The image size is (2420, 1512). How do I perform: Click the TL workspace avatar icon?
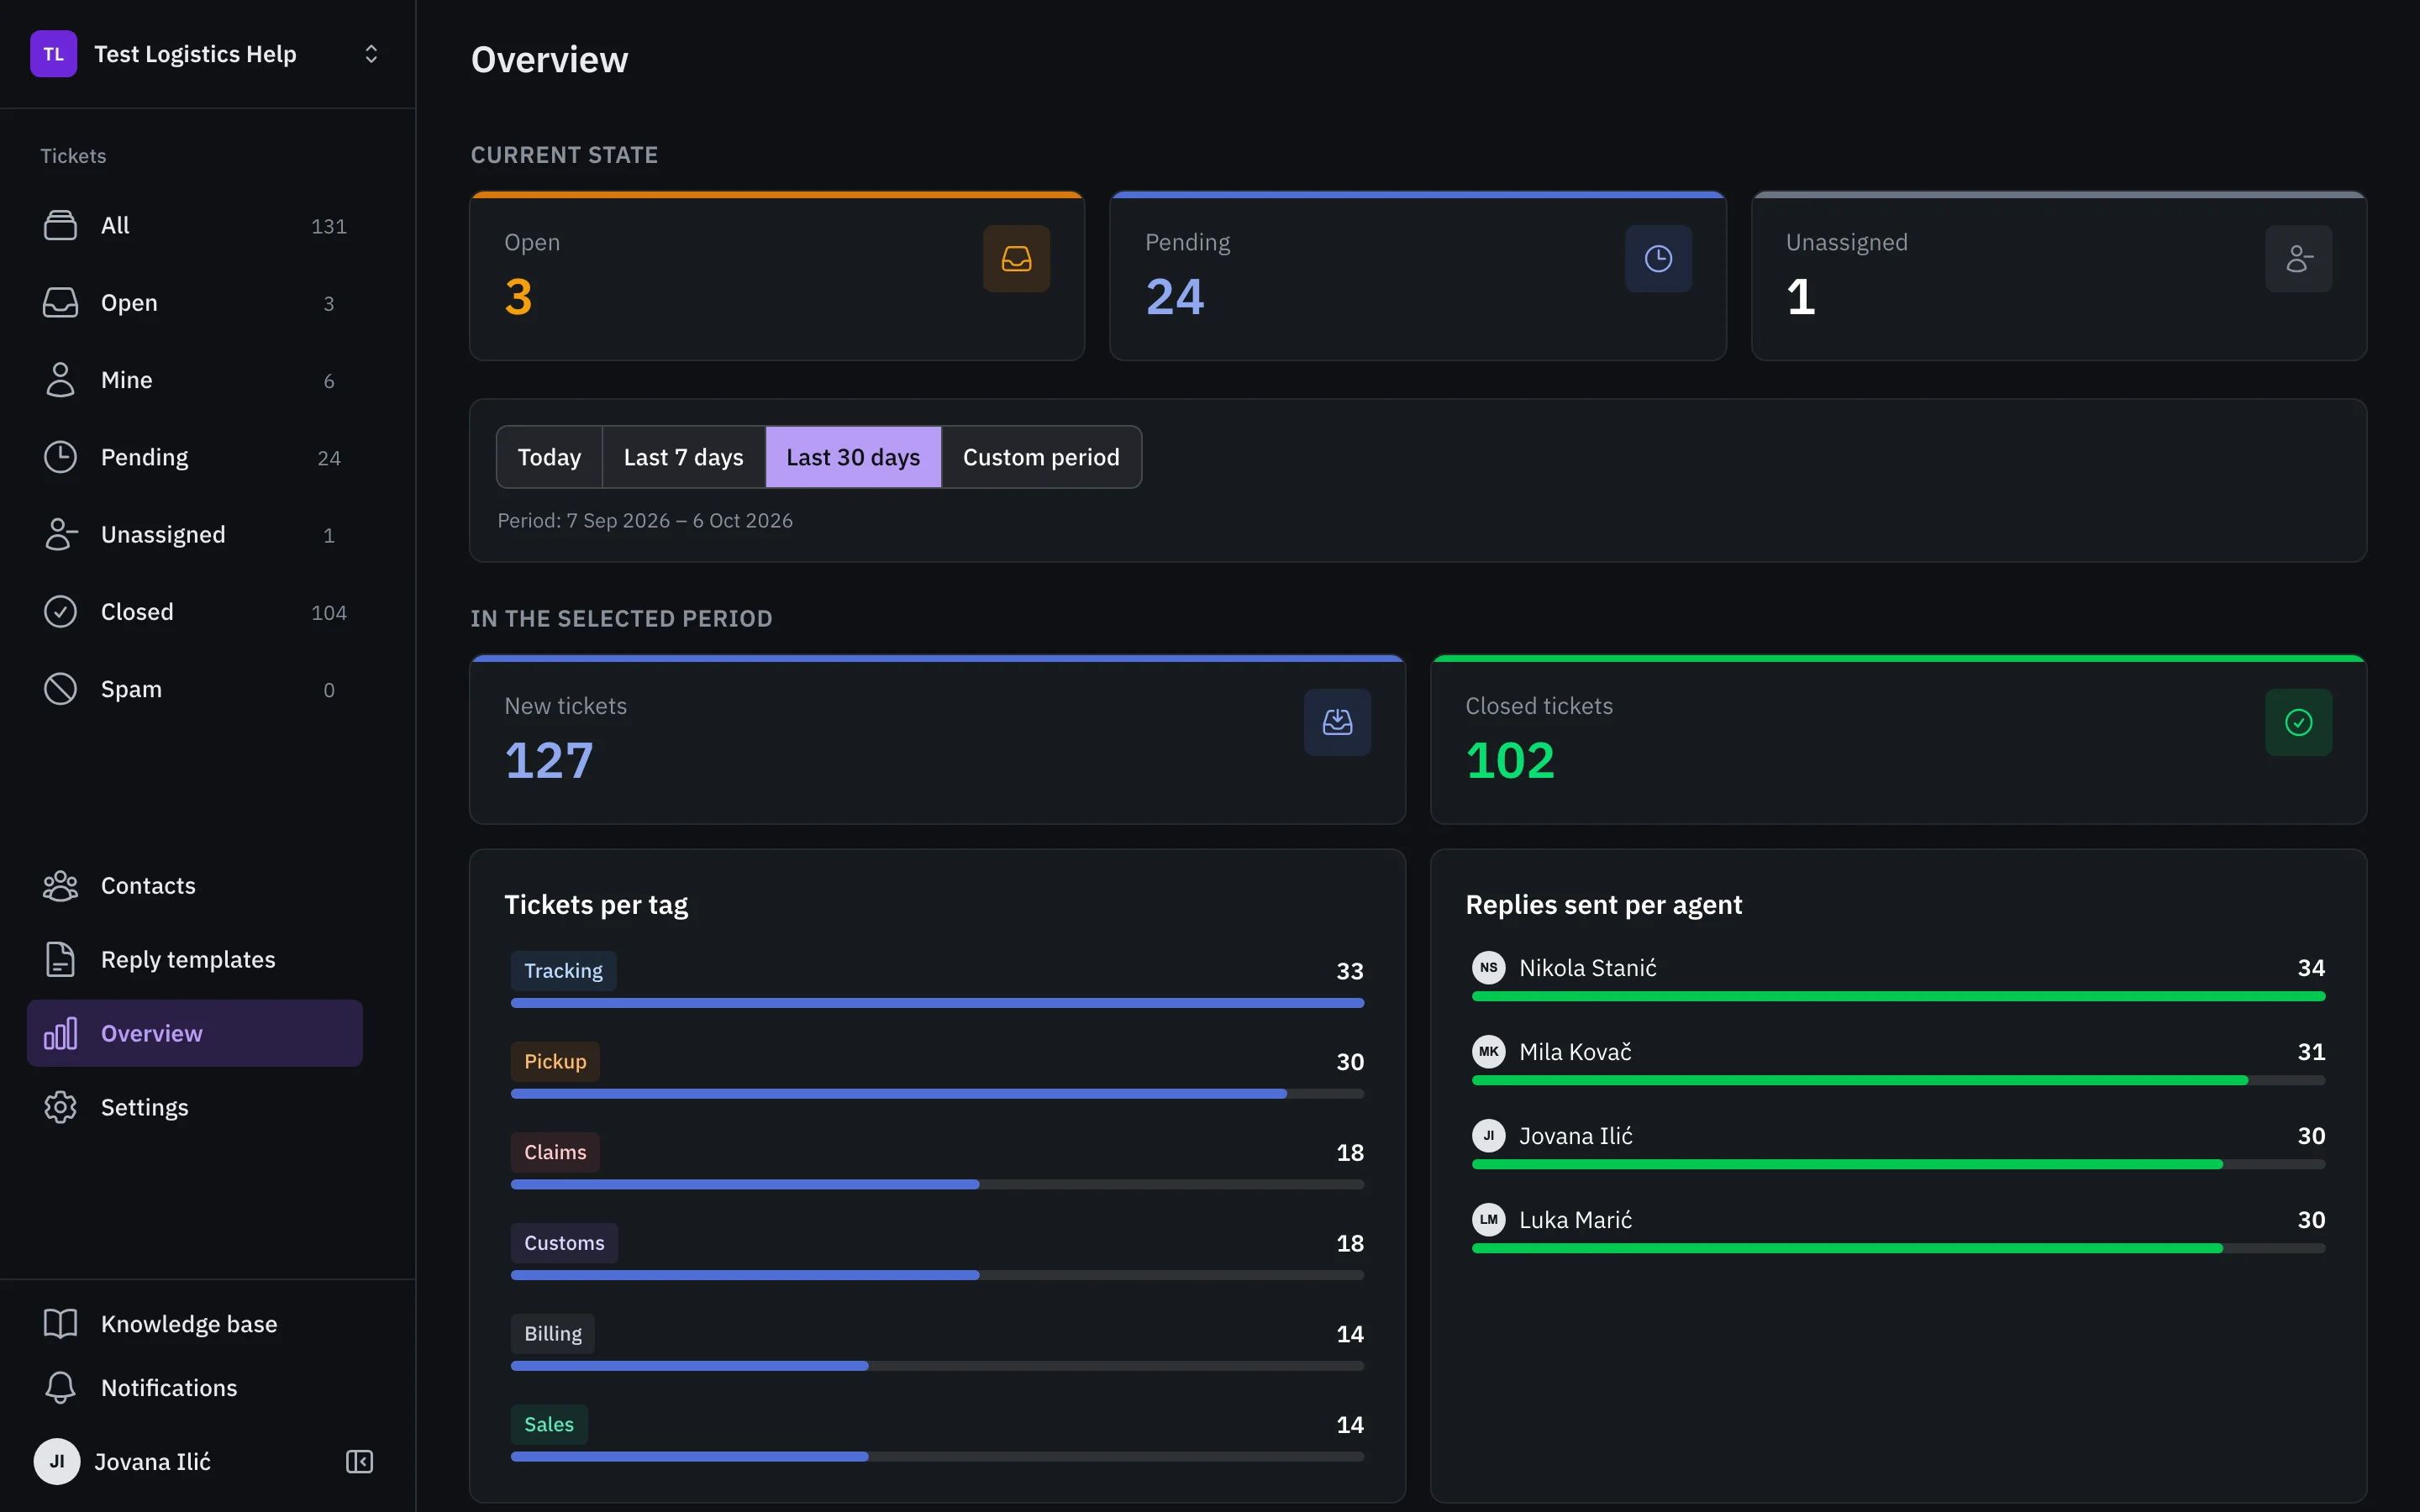[x=53, y=54]
